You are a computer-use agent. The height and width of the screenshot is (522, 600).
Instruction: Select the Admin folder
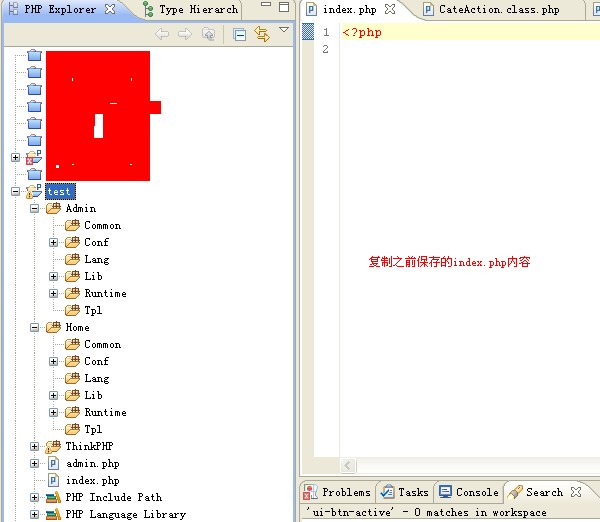click(81, 209)
